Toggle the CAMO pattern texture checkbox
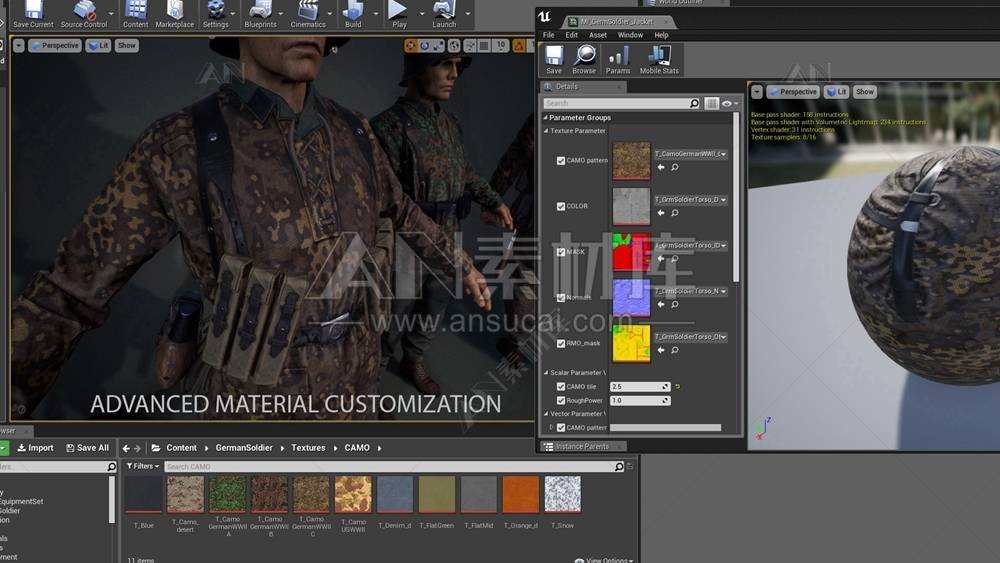Screen dimensions: 1000x563 point(561,161)
